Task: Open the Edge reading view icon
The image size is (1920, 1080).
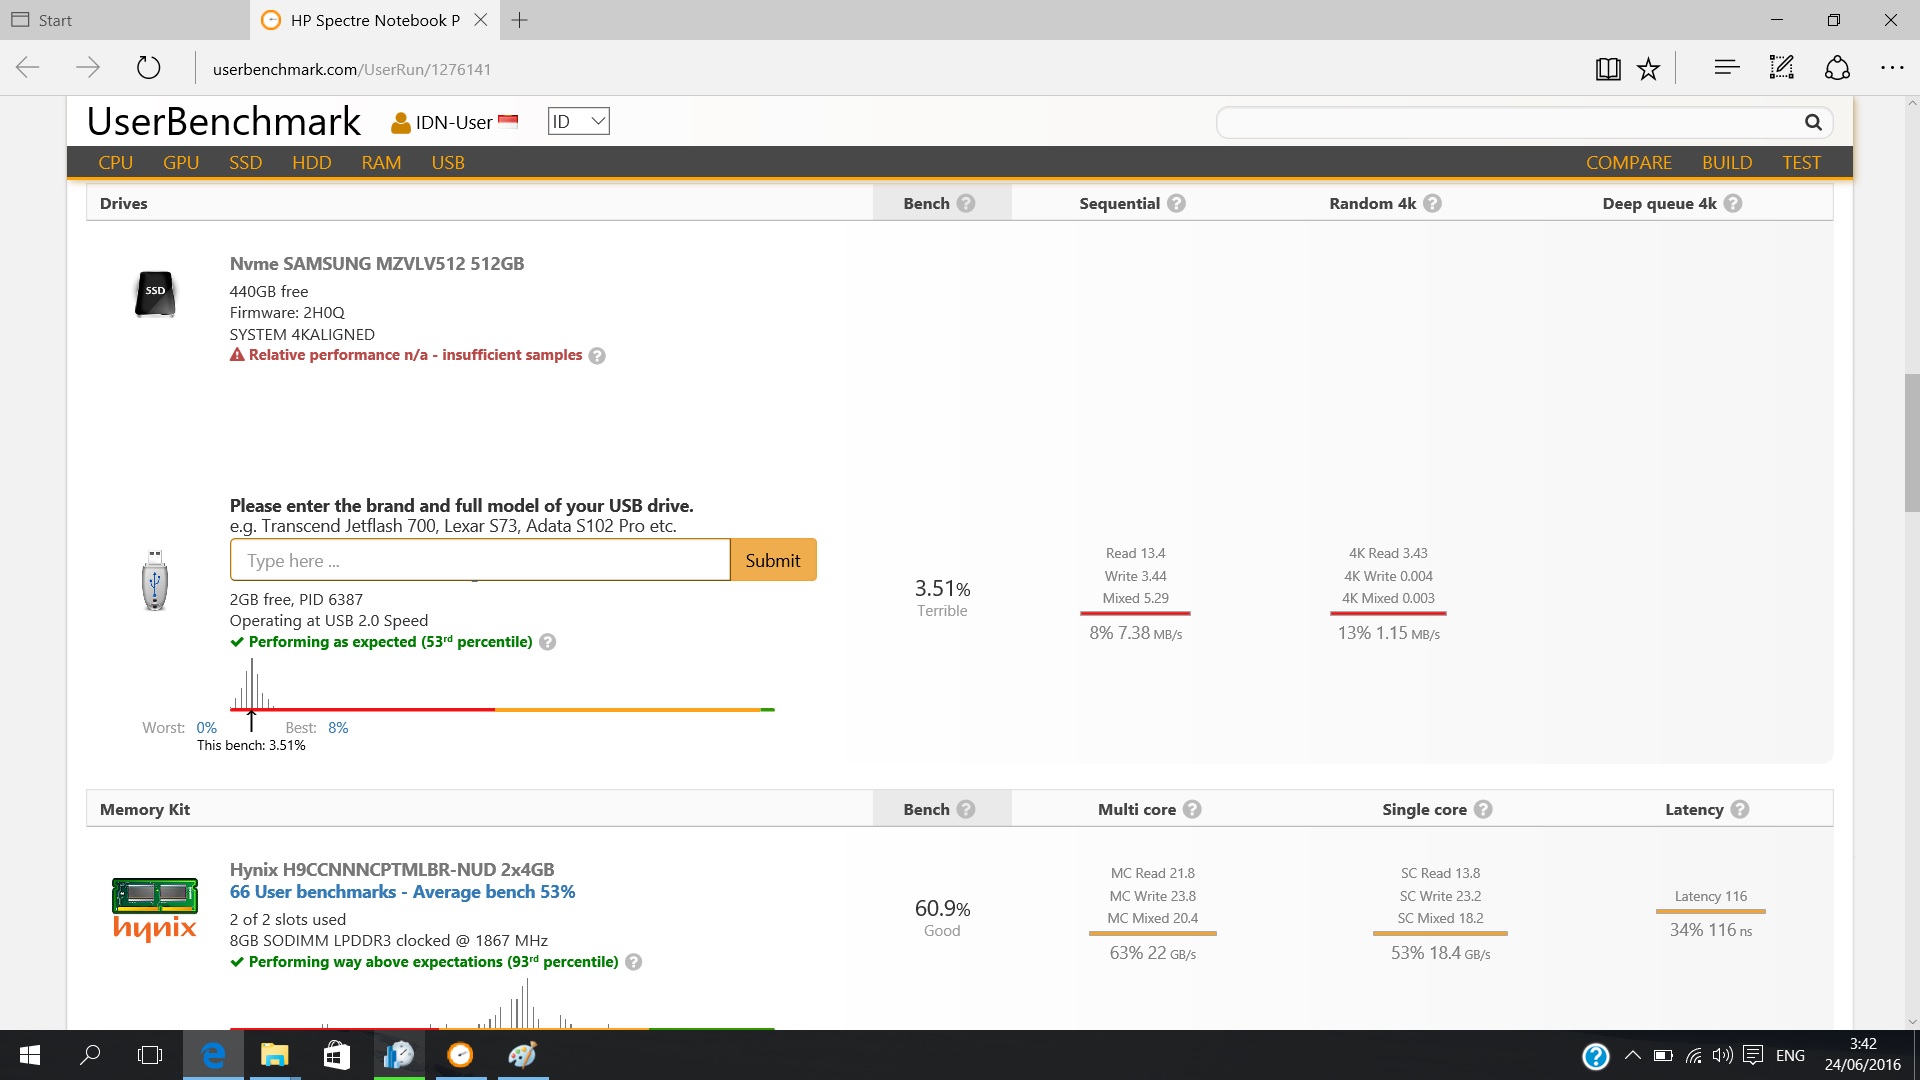Action: pos(1608,69)
